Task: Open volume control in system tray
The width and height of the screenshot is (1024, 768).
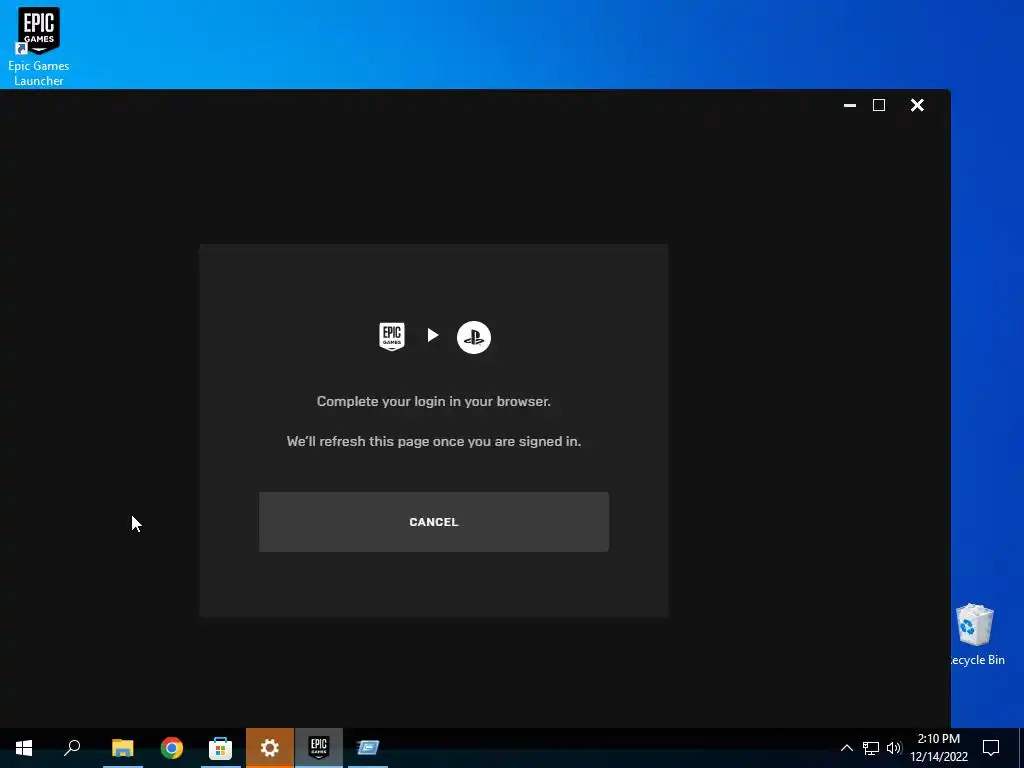Action: tap(894, 748)
